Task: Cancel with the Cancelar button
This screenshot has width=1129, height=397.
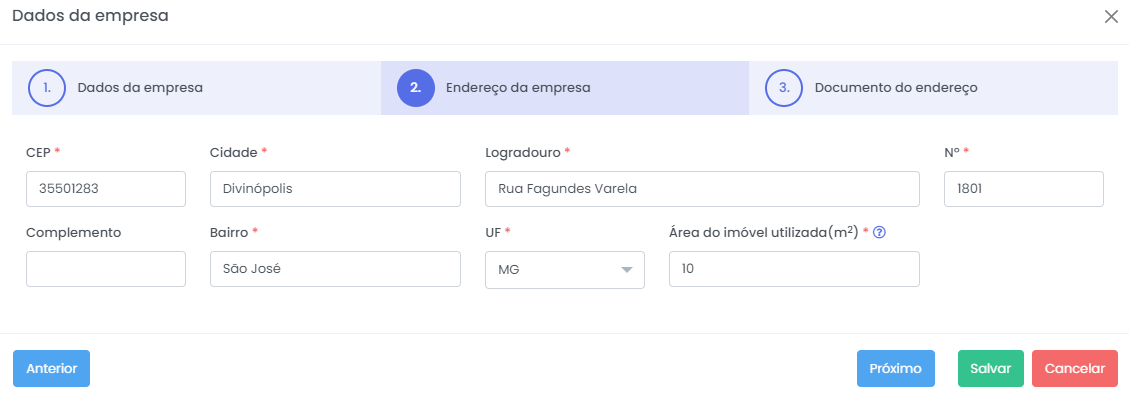Action: click(x=1075, y=368)
